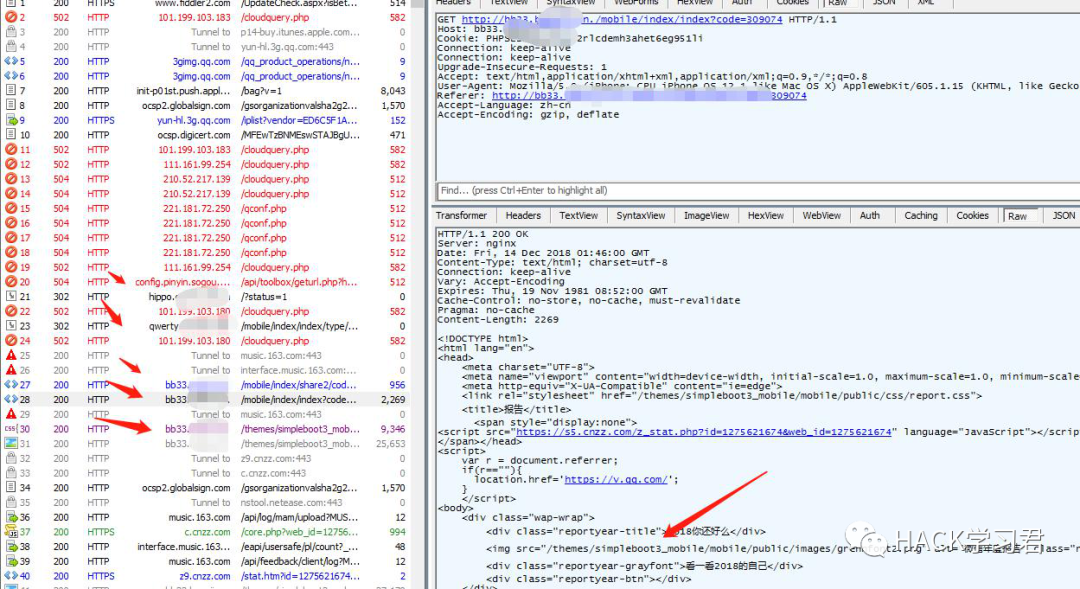Select host cell config.pinyin.sogou....

click(183, 282)
